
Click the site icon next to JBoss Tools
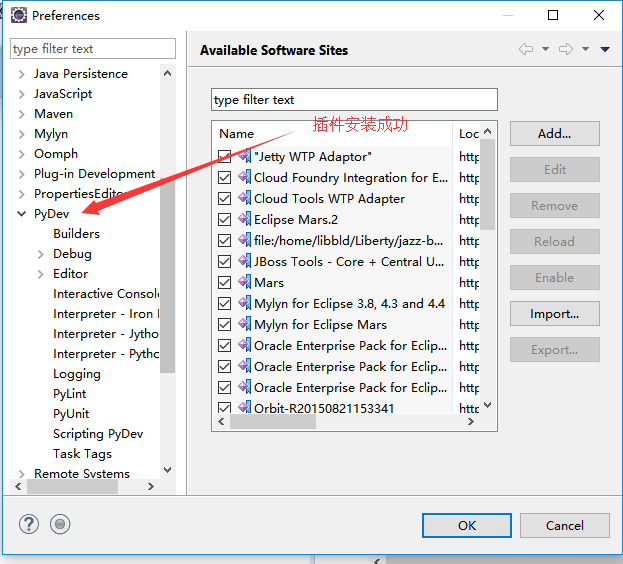[244, 261]
